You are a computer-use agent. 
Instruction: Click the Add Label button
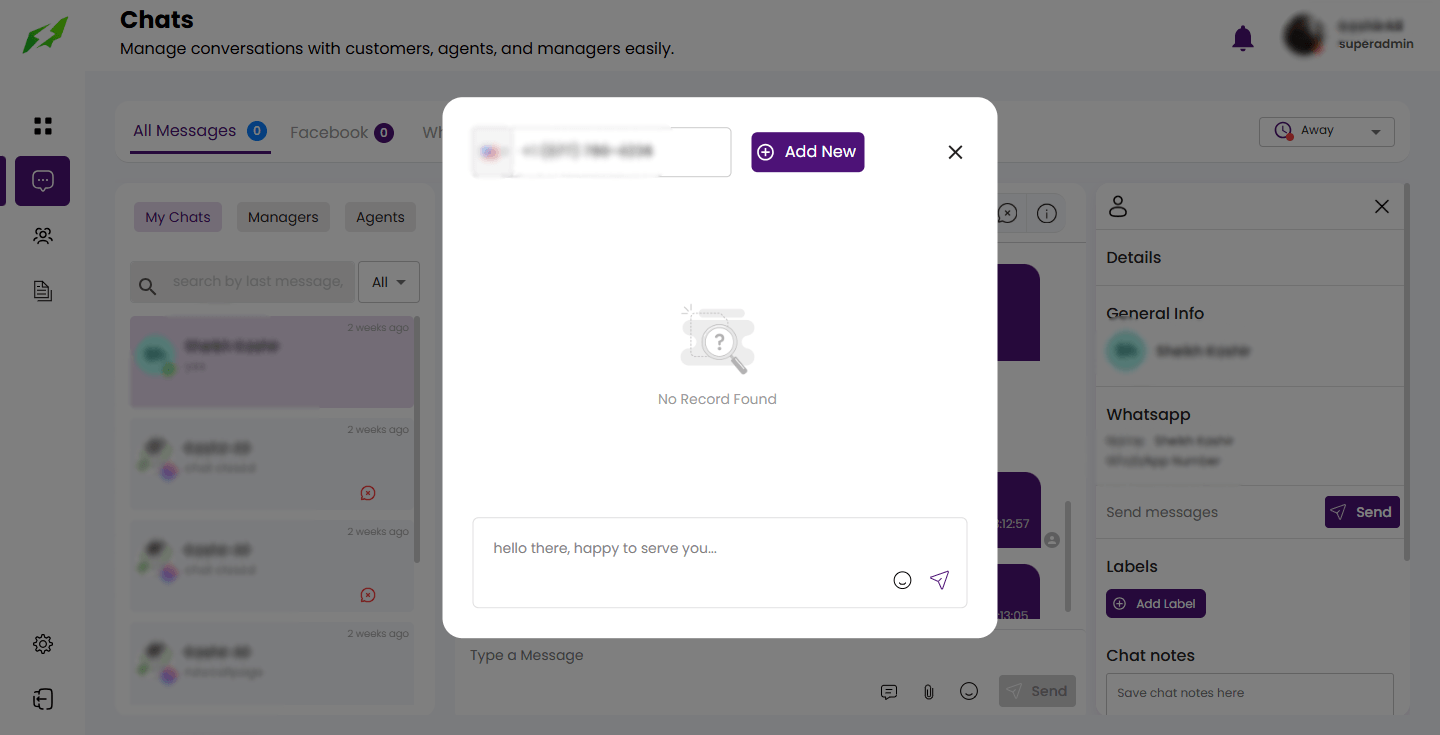[x=1155, y=604]
